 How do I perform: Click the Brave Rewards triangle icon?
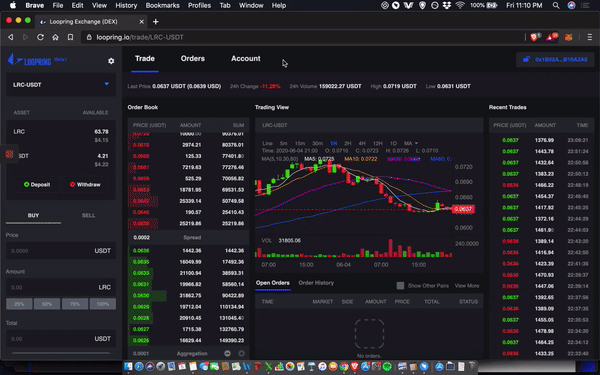551,37
